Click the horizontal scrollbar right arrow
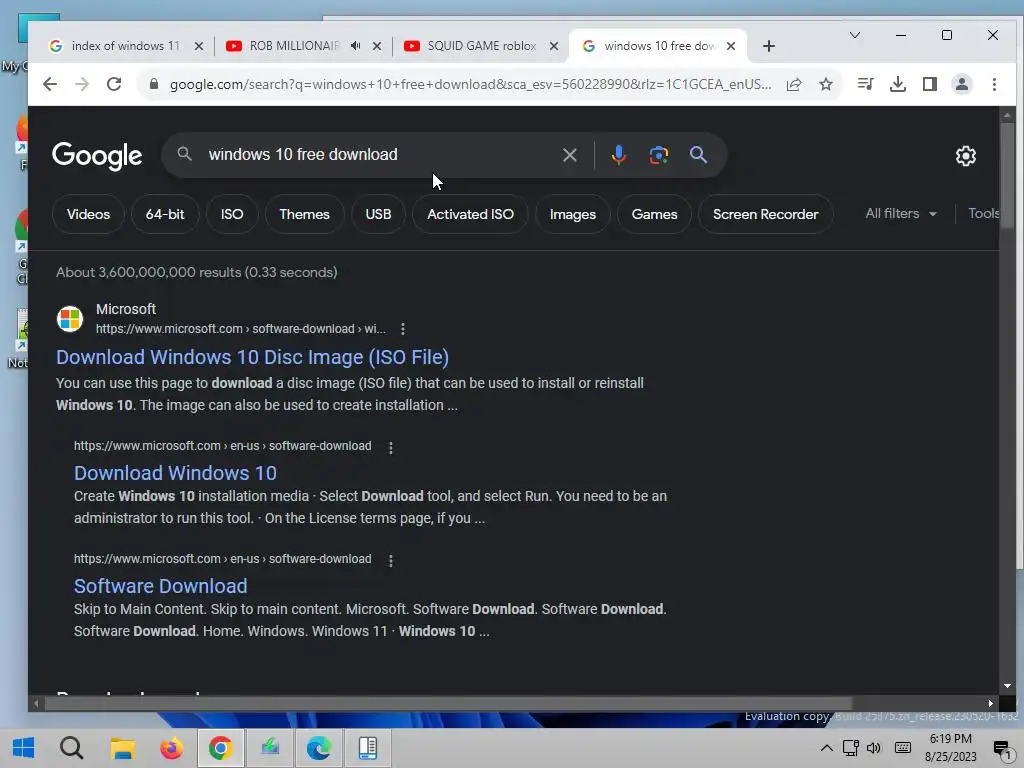1024x768 pixels. click(991, 703)
